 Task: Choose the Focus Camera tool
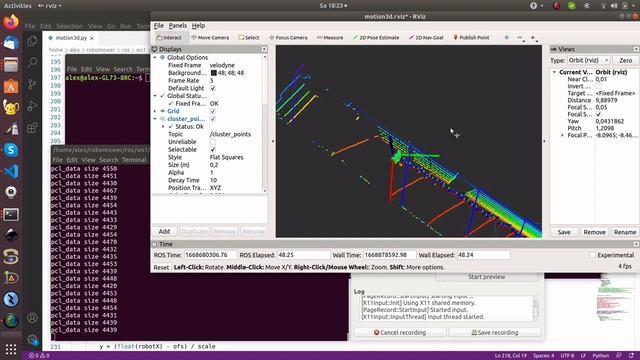pyautogui.click(x=288, y=38)
